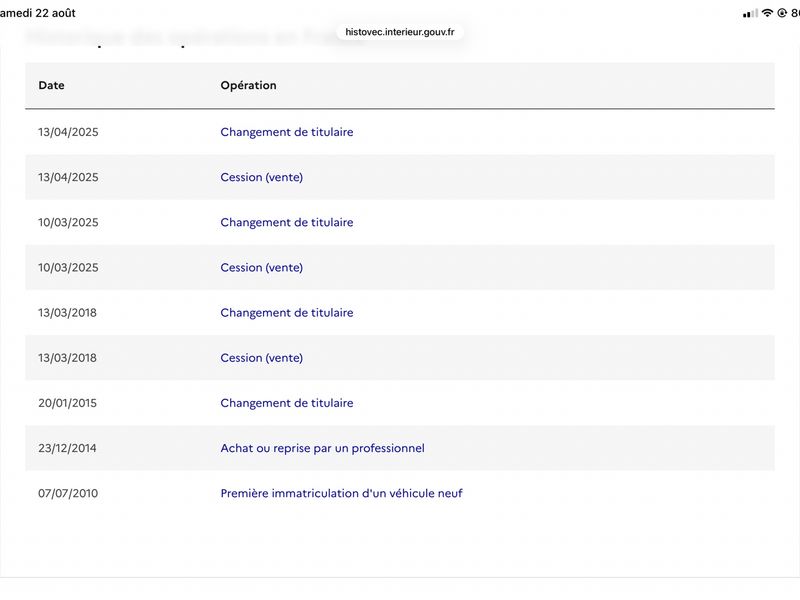Image resolution: width=800 pixels, height=600 pixels.
Task: Select Cession (vente) from 10/03/2025
Action: [x=262, y=267]
